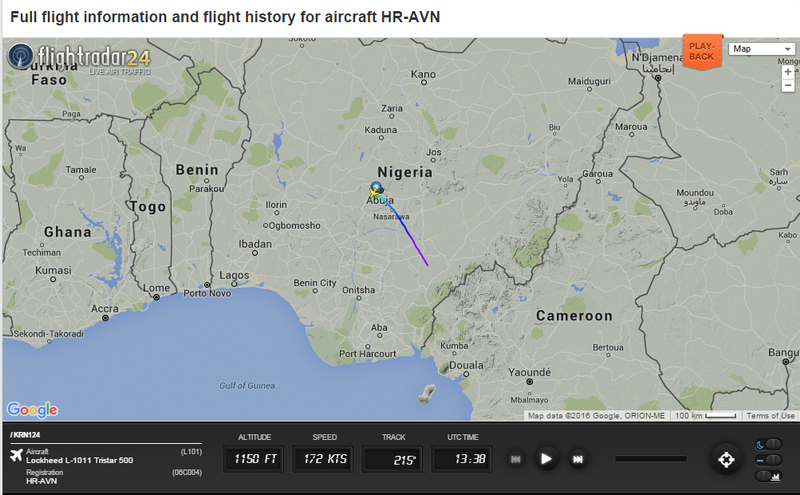Skip forward with the fast-forward button
The image size is (800, 495).
tap(577, 459)
